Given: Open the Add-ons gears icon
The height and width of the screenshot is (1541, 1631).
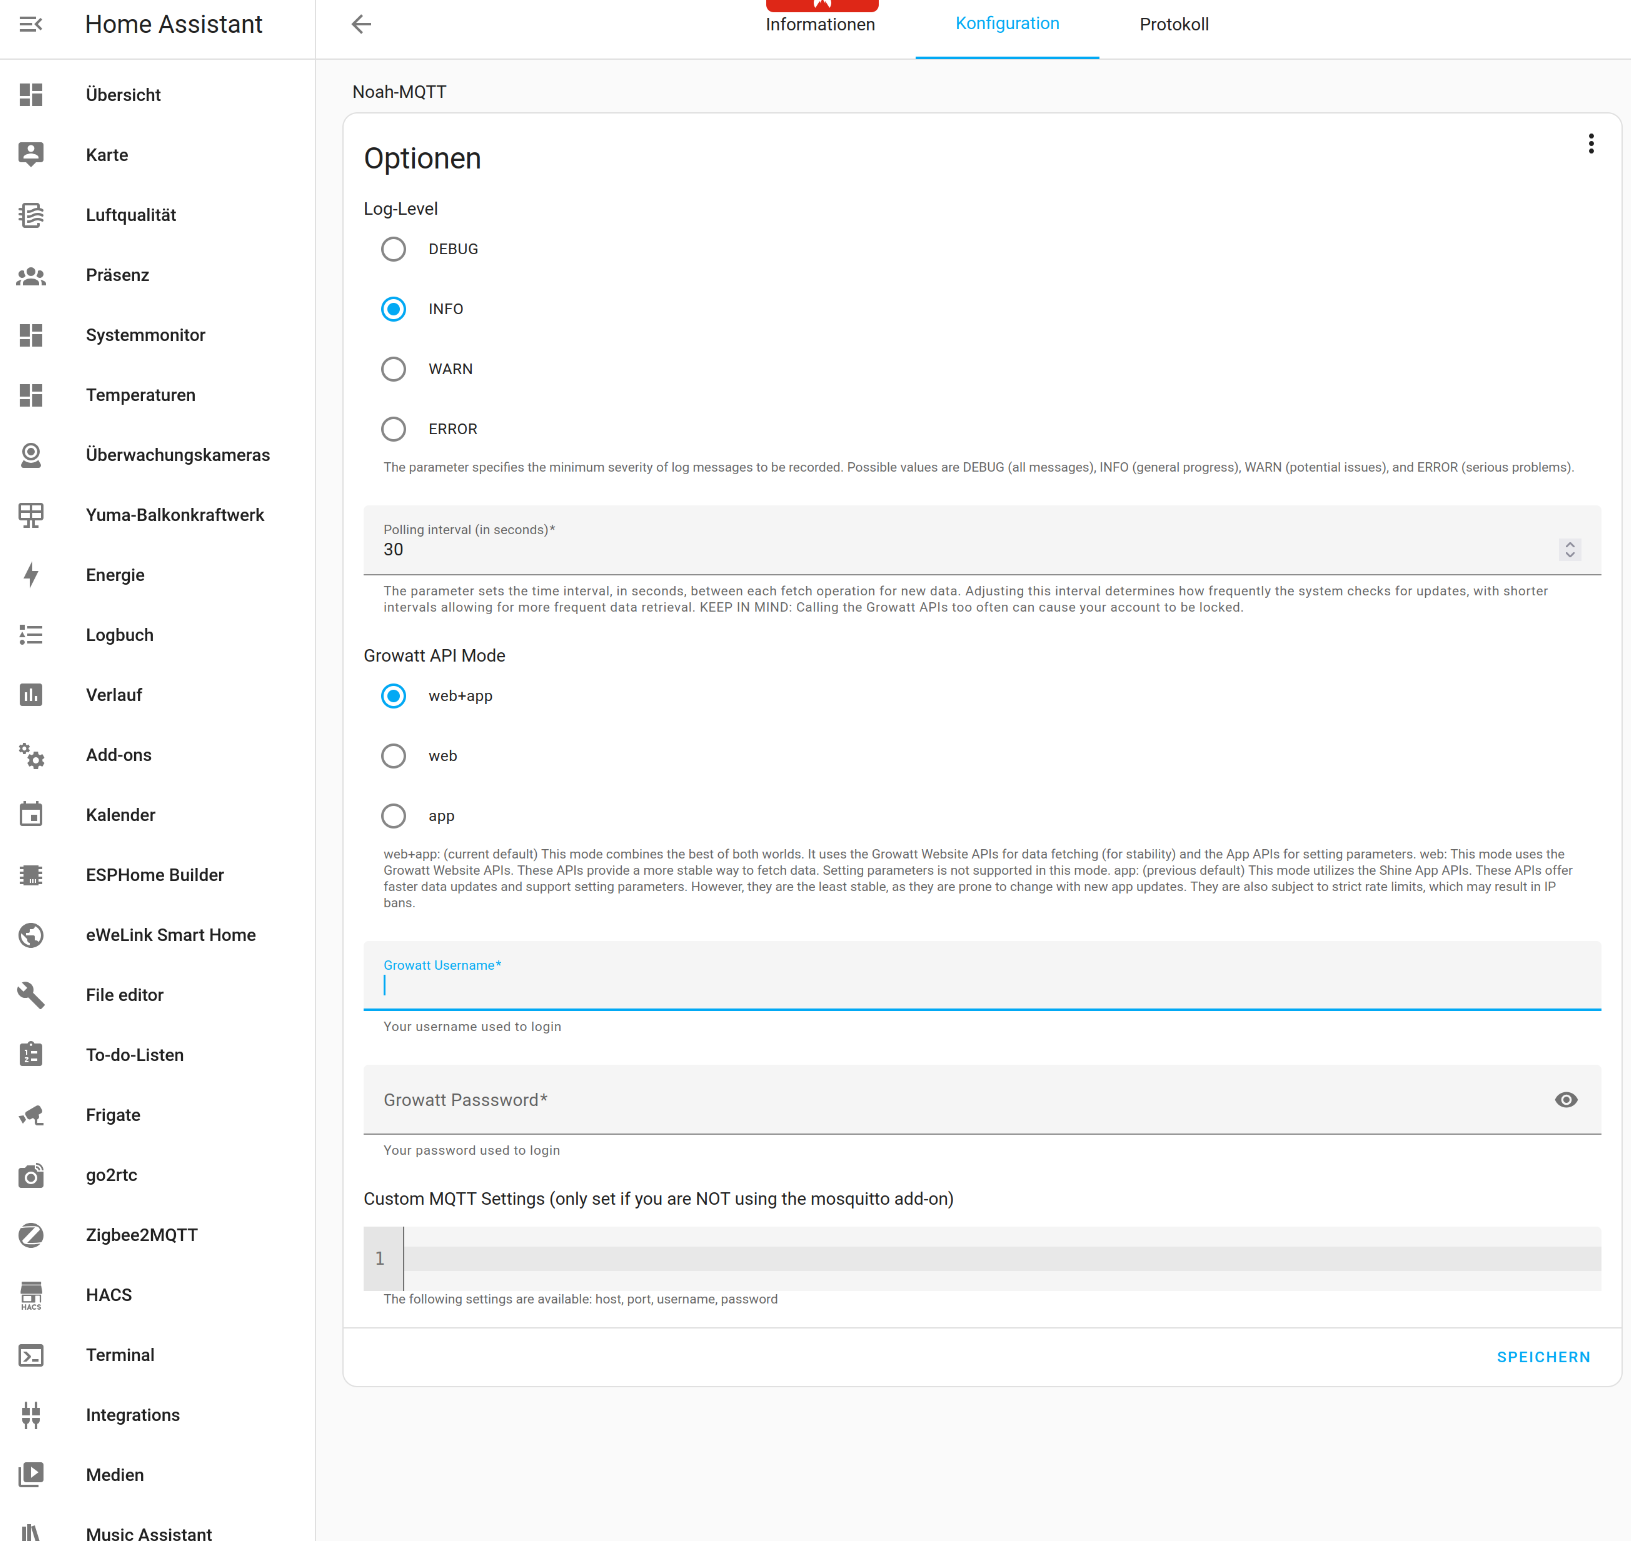Looking at the screenshot, I should [x=31, y=755].
